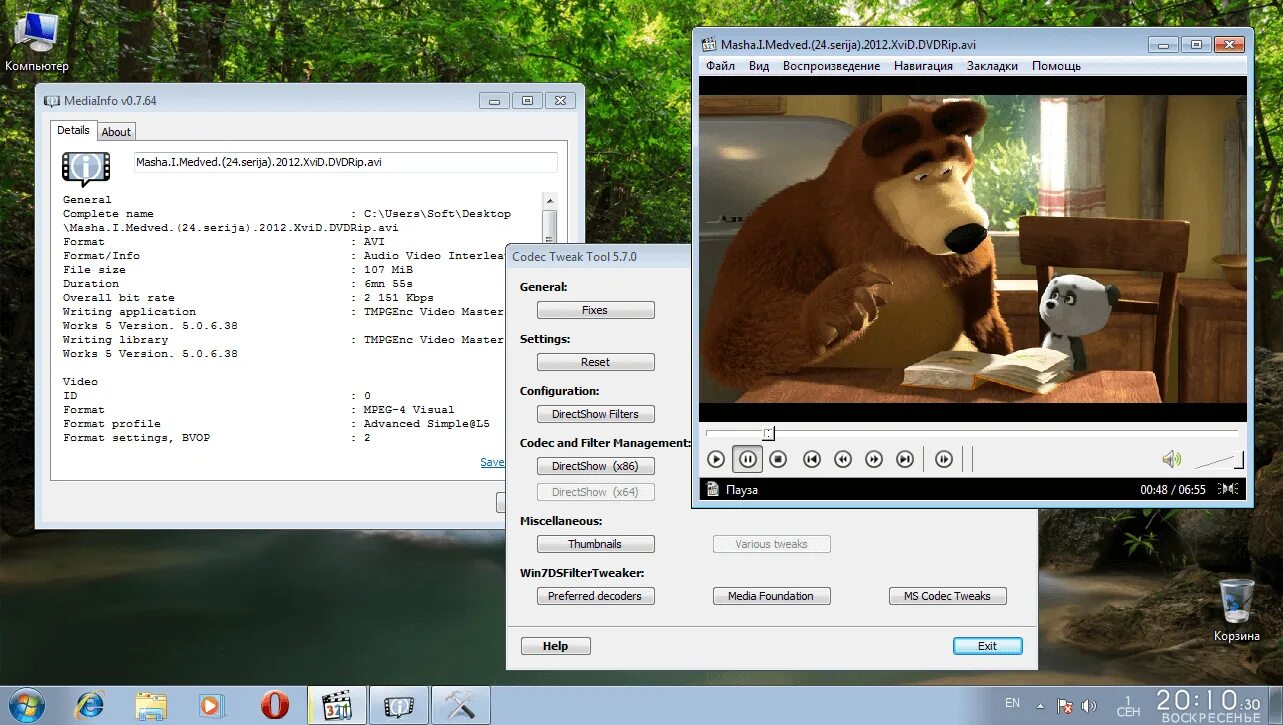1283x725 pixels.
Task: Open the Файл menu
Action: coord(720,66)
